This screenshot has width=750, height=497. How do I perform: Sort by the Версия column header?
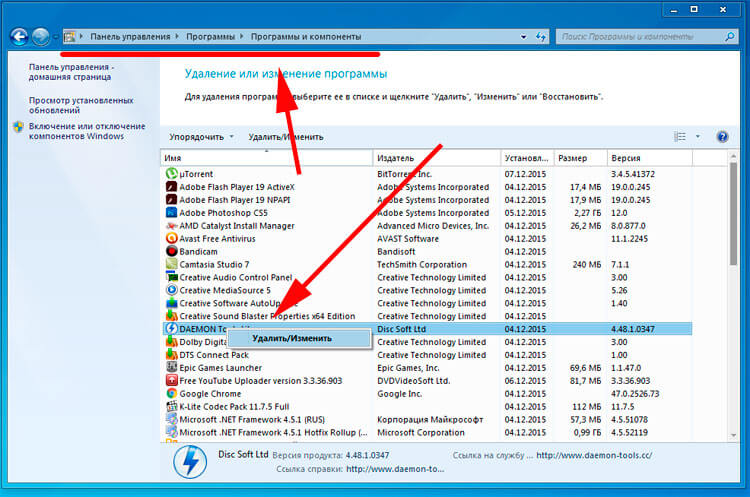pyautogui.click(x=649, y=158)
